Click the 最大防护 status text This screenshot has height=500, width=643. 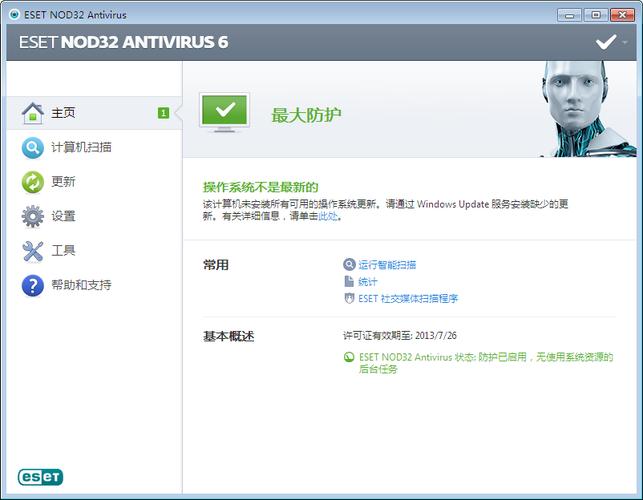tap(306, 115)
